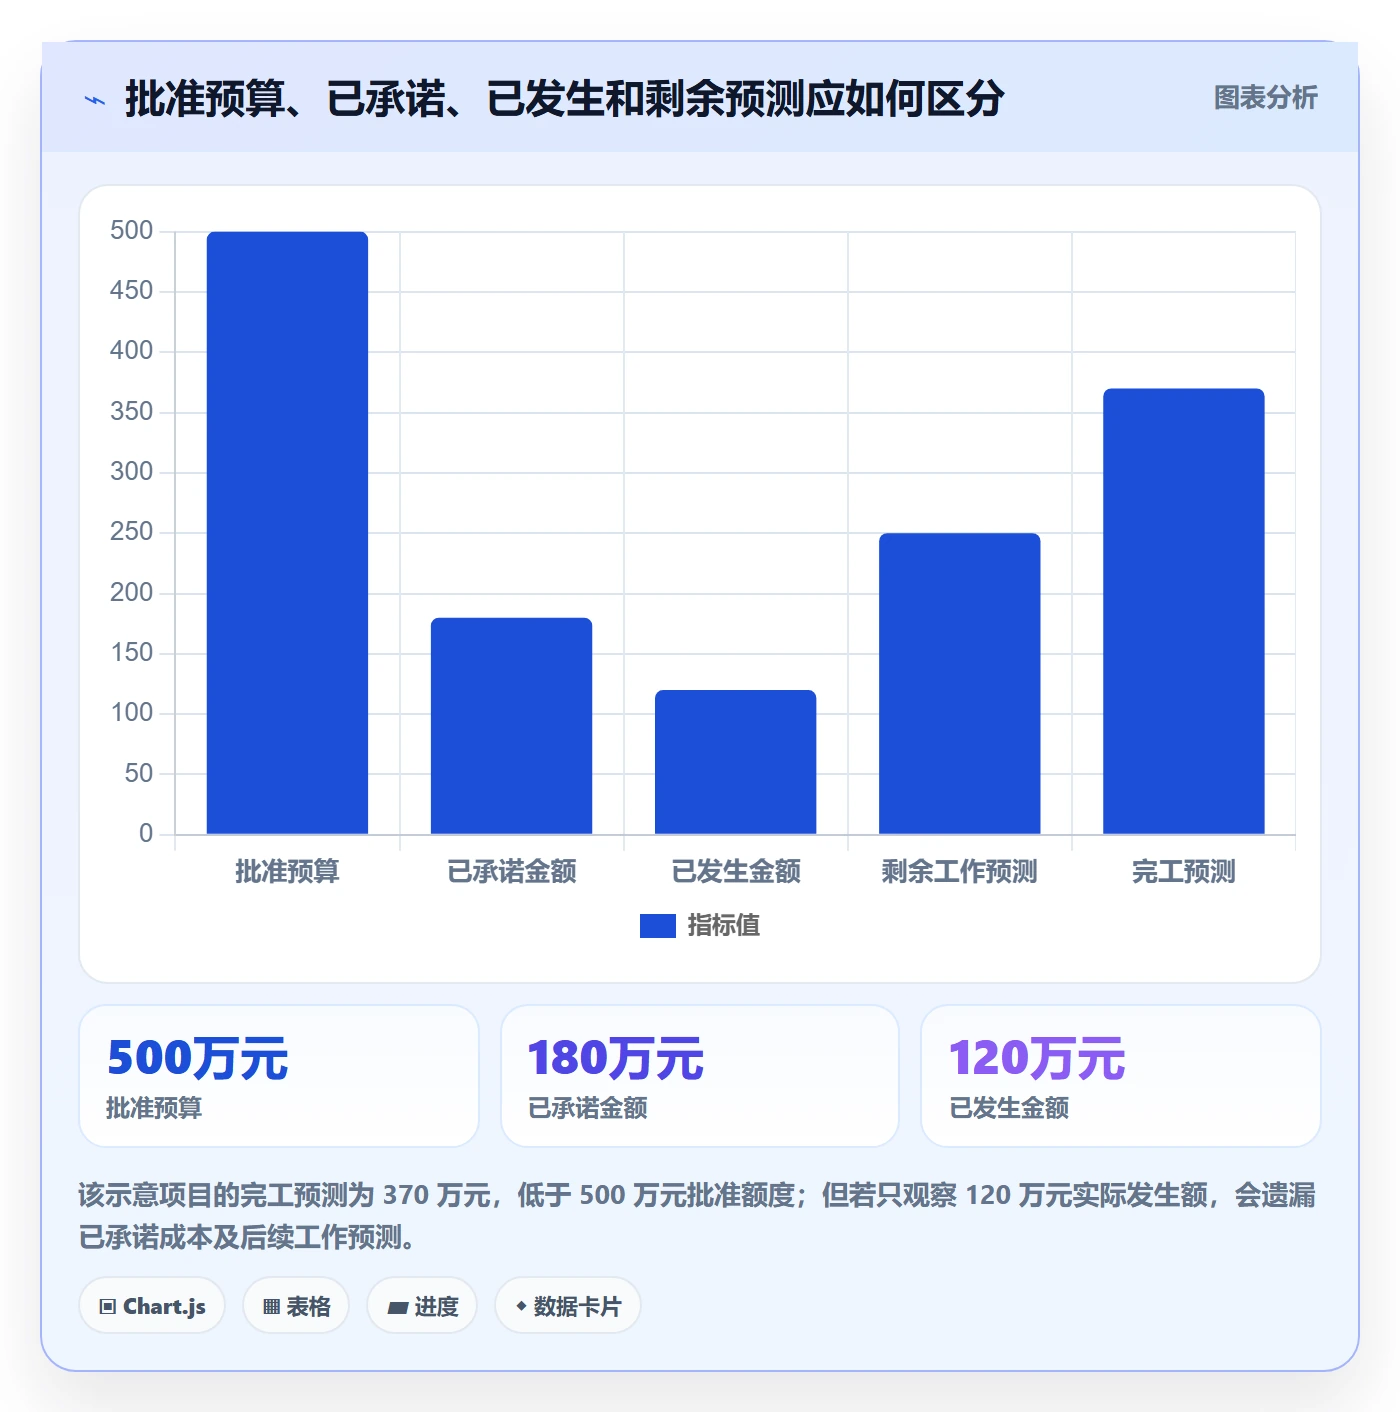This screenshot has height=1412, width=1400.
Task: Click the square icon in the Chart.js chip
Action: [x=108, y=1307]
